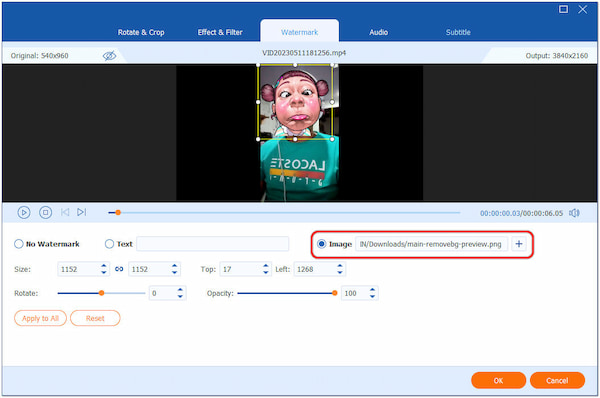Decrease the Size width value
The width and height of the screenshot is (600, 398).
pyautogui.click(x=104, y=272)
